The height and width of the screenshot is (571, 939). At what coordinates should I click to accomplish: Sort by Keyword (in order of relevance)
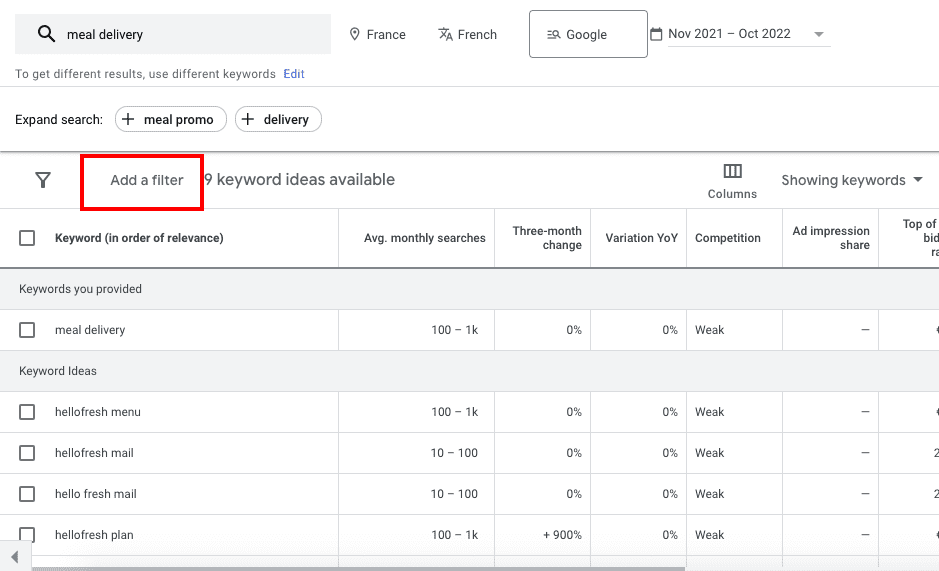(x=139, y=238)
